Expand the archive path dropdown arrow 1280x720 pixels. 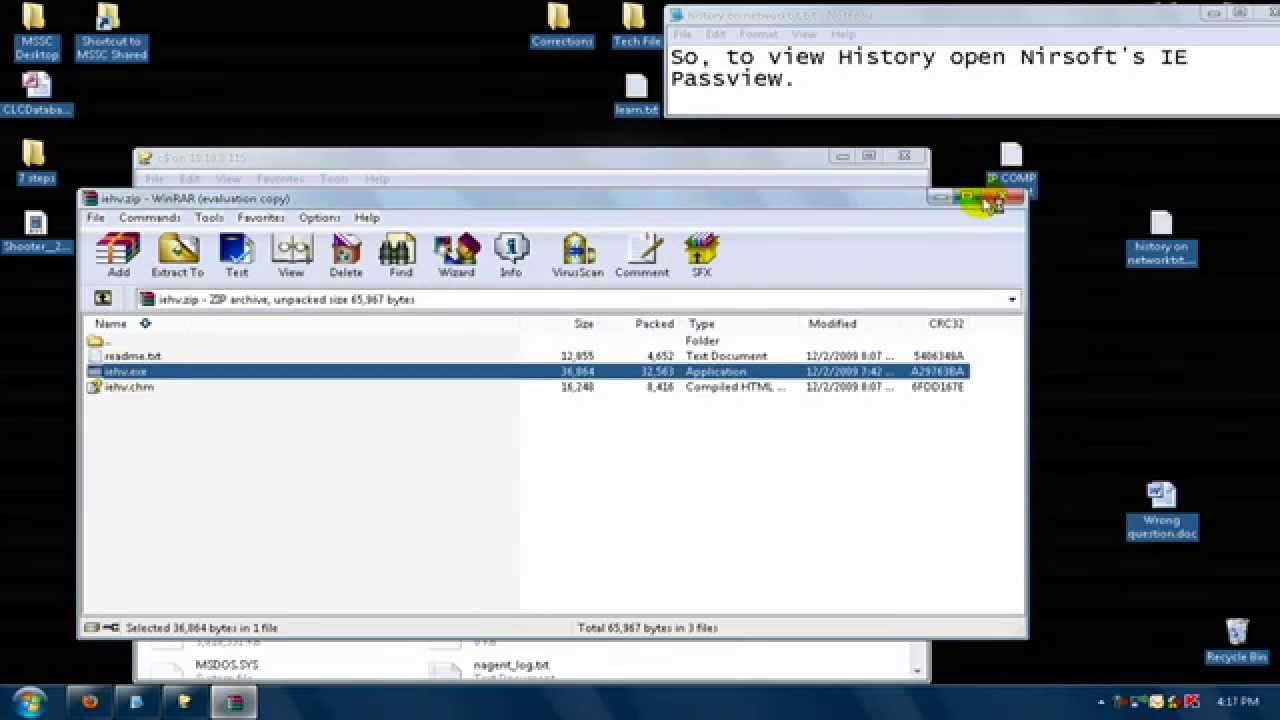[1012, 299]
